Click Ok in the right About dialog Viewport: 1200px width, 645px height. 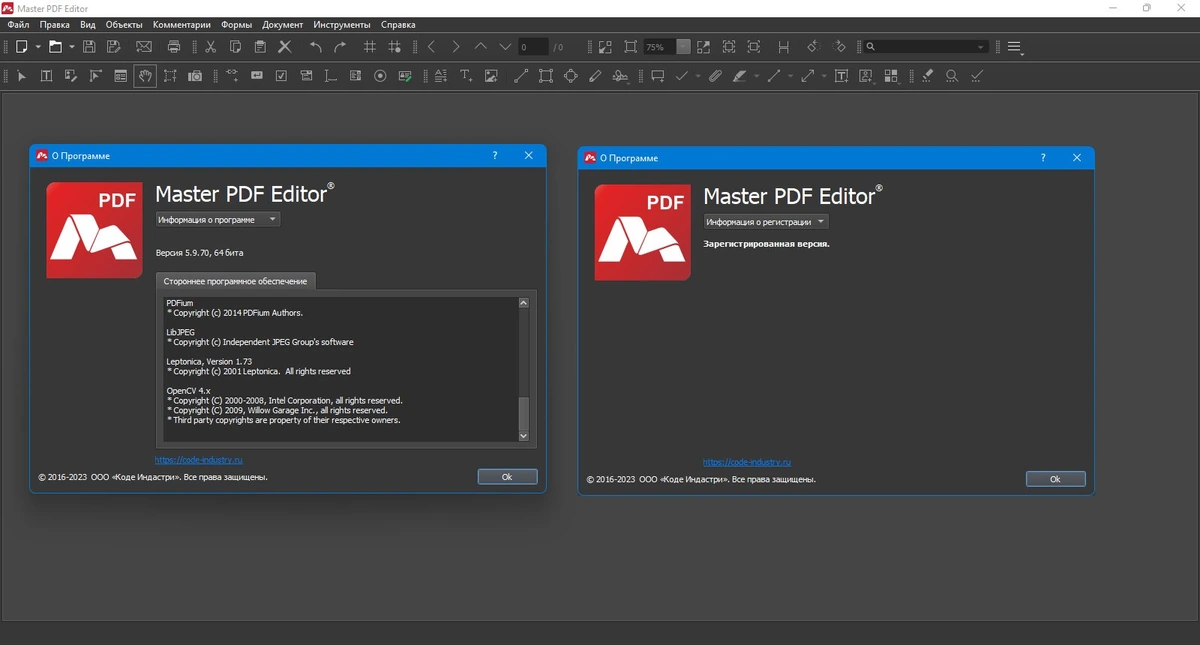[1055, 480]
